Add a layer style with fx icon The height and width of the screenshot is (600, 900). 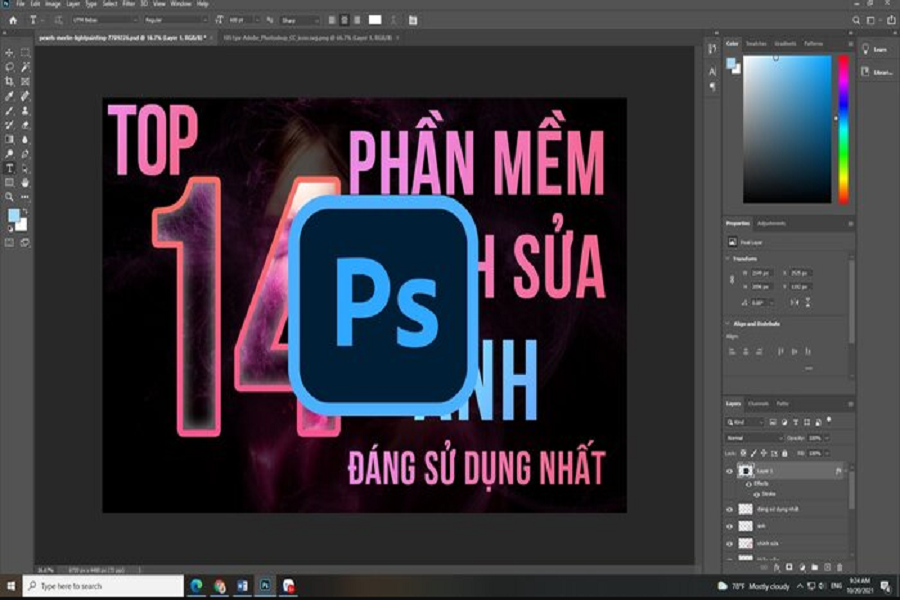777,567
